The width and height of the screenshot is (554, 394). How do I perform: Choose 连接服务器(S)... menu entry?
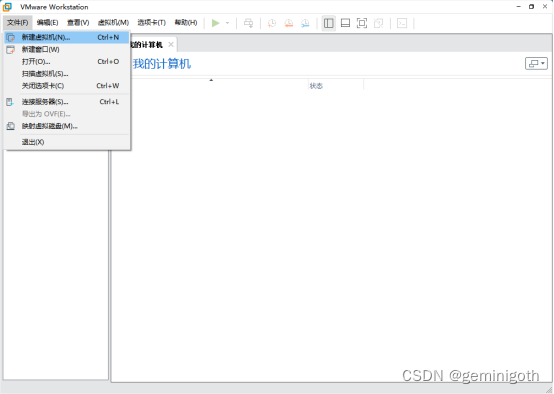tap(67, 102)
